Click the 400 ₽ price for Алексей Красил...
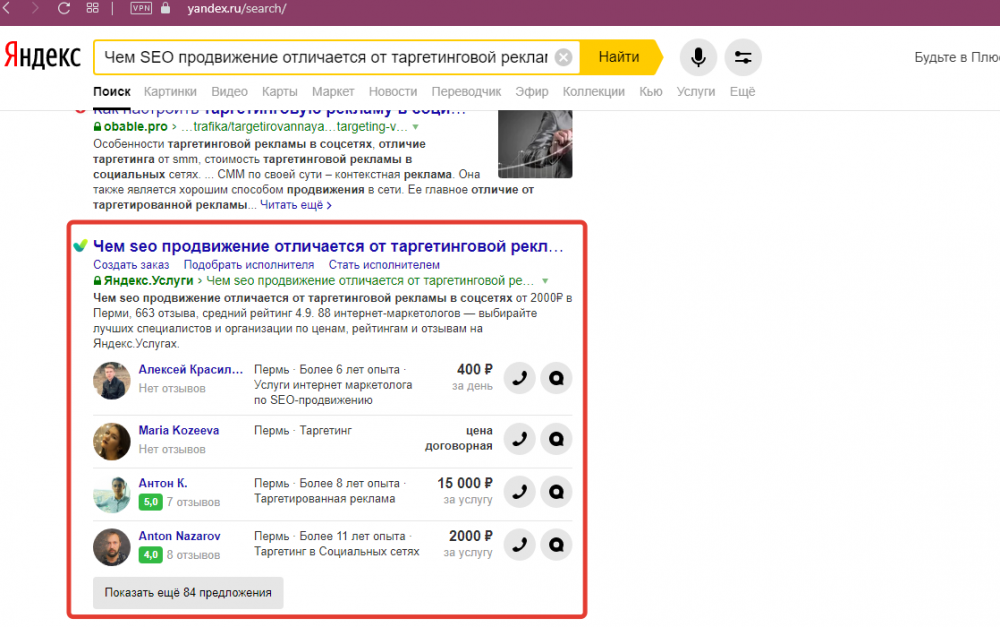The height and width of the screenshot is (627, 1000). [x=475, y=370]
